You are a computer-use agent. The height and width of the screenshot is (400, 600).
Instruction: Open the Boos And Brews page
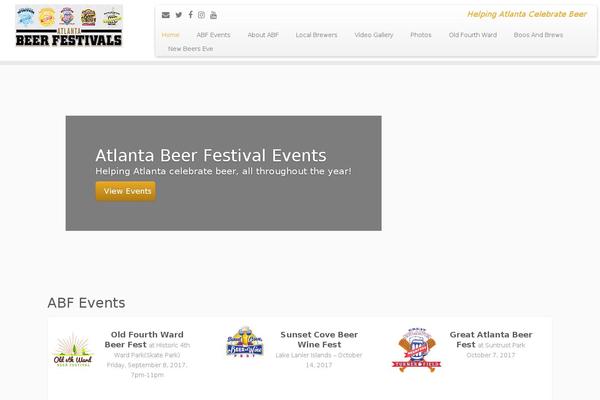tap(538, 35)
